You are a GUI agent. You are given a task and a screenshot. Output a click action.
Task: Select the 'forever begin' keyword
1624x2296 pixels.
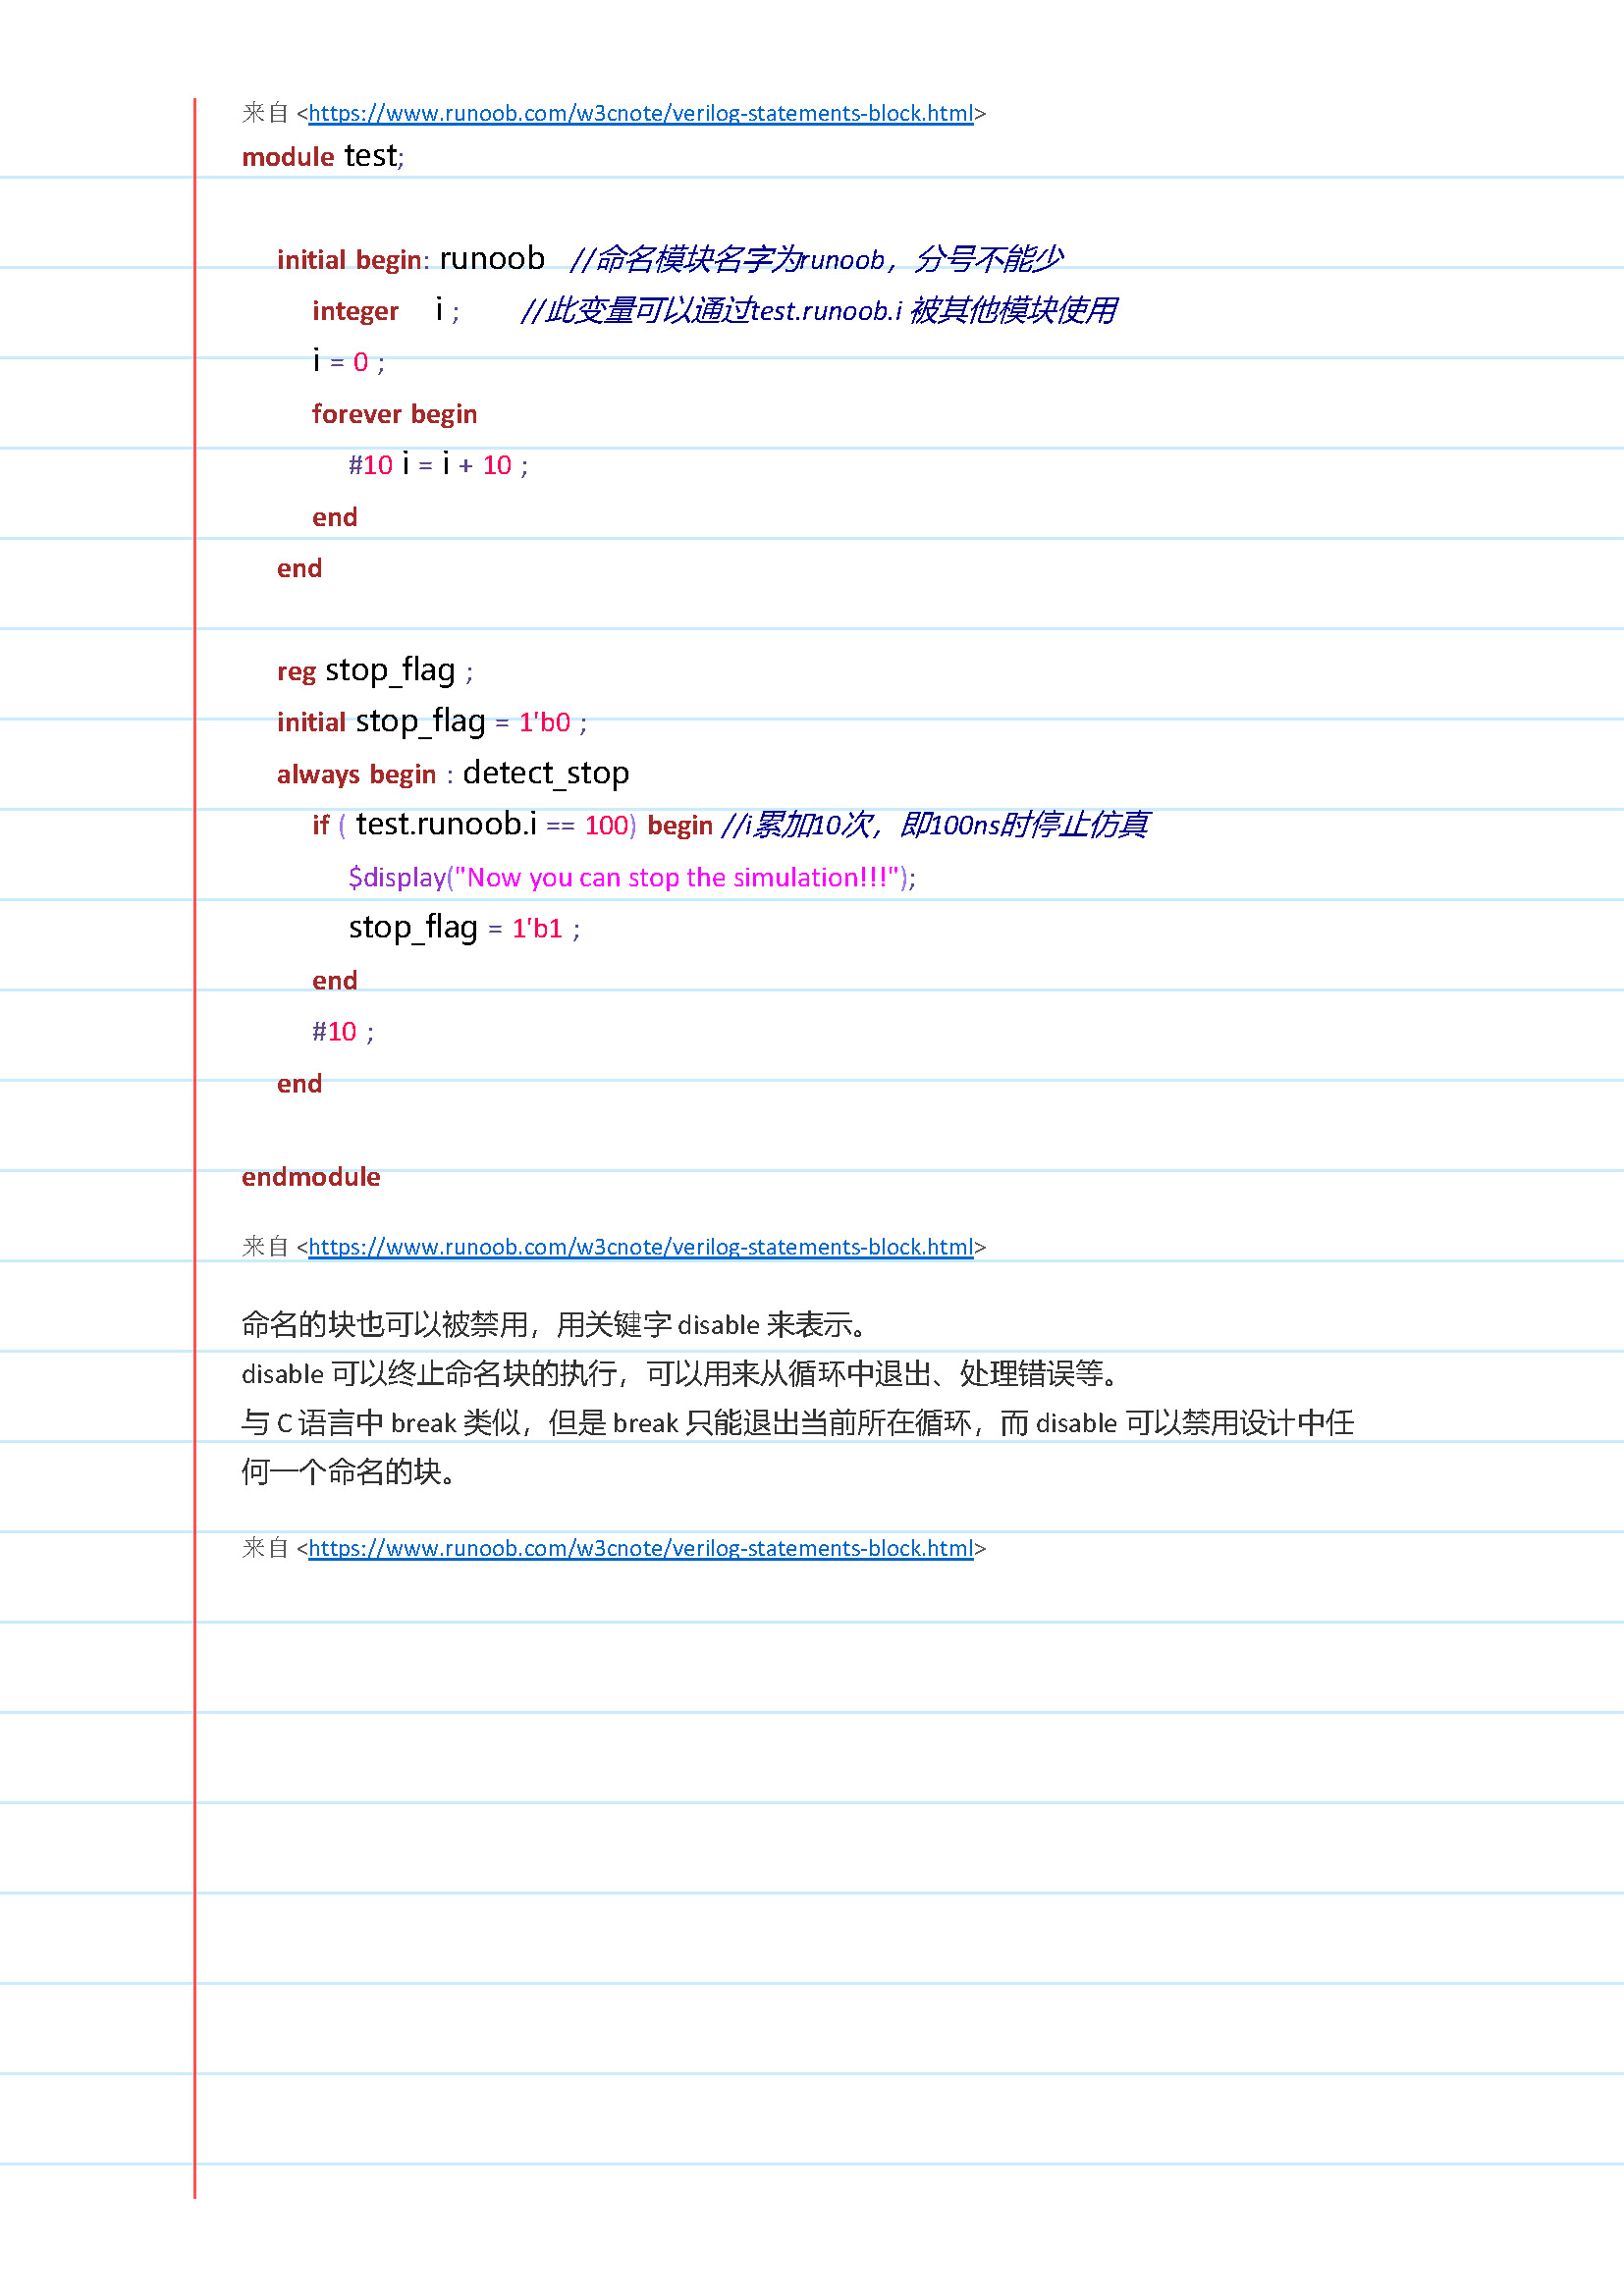click(x=394, y=414)
